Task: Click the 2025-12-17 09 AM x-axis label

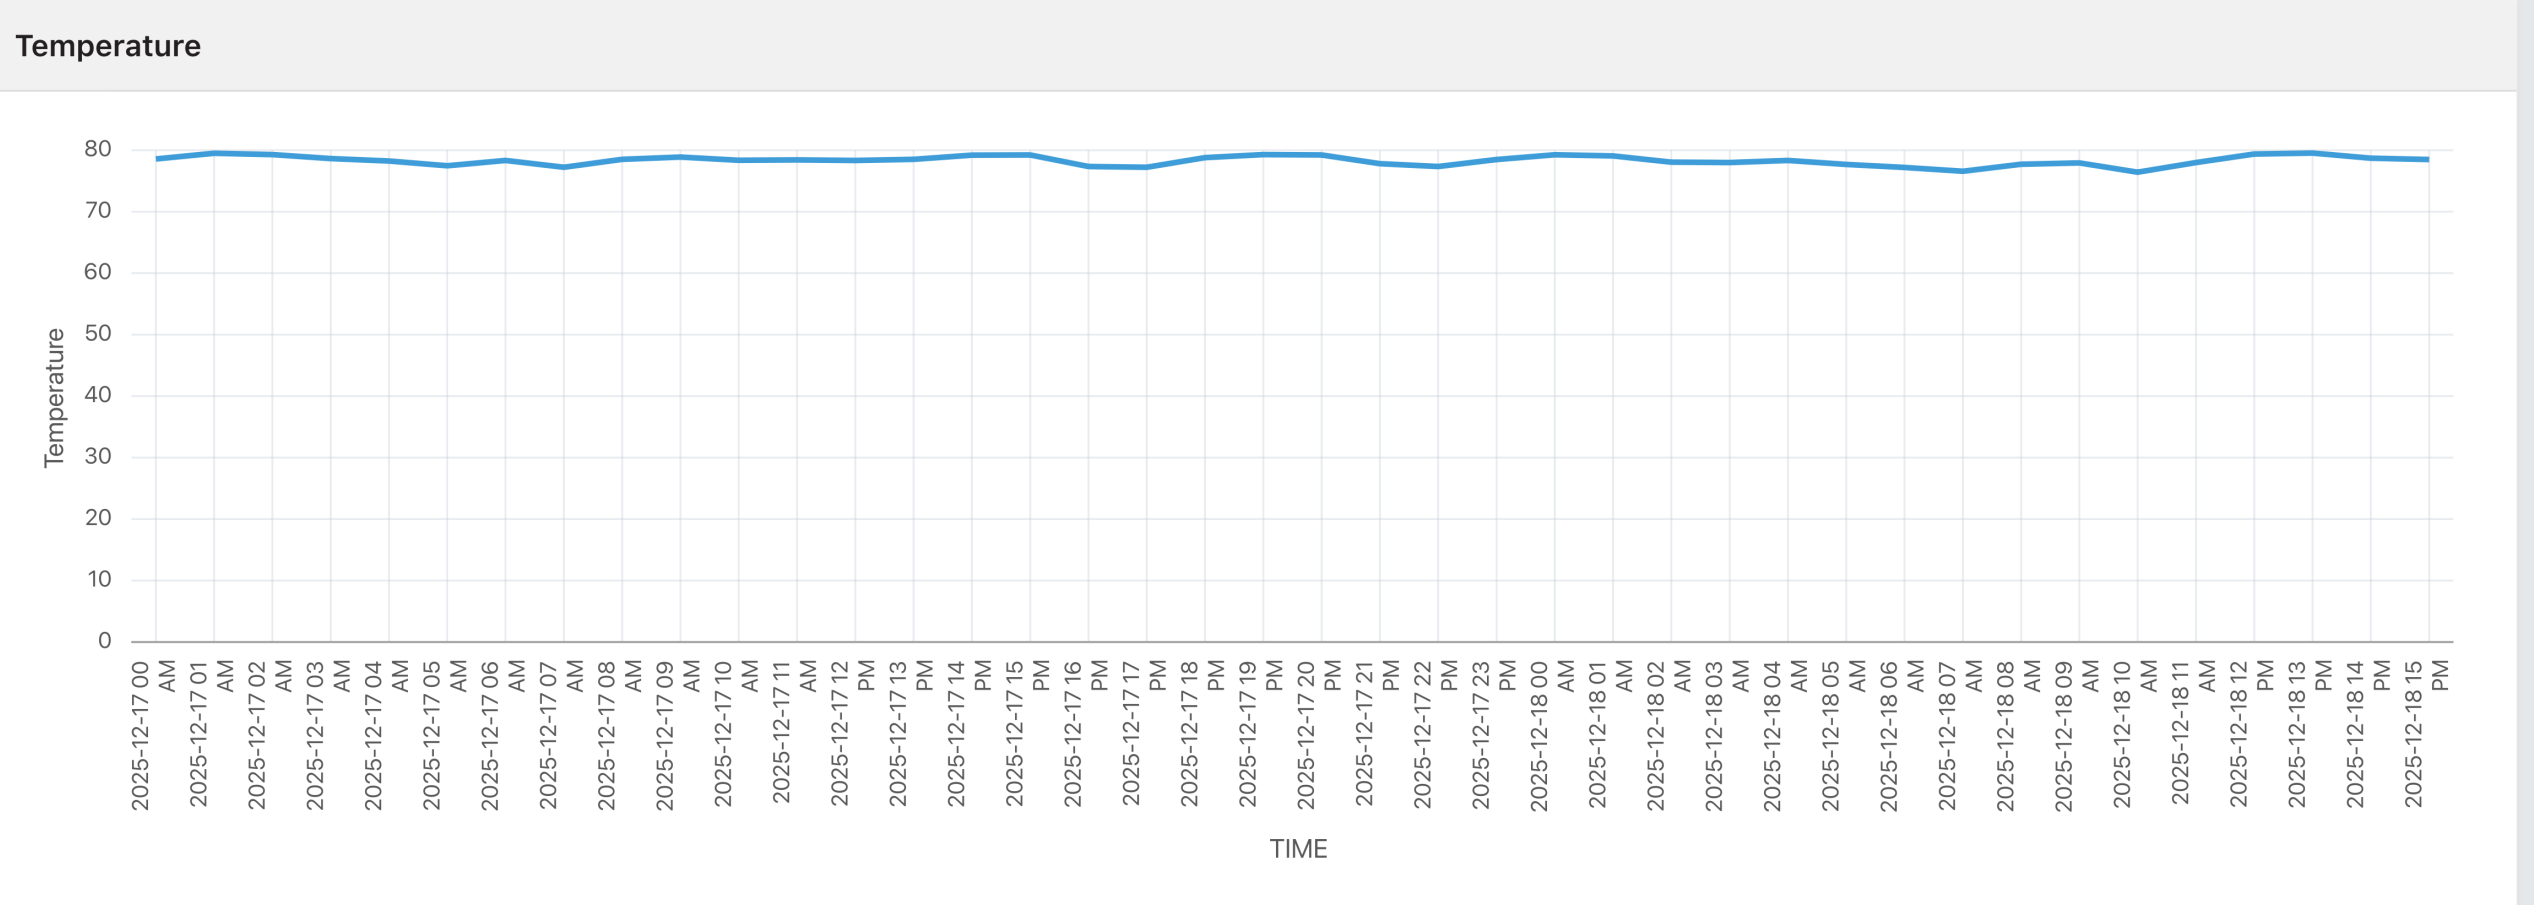Action: (x=677, y=735)
